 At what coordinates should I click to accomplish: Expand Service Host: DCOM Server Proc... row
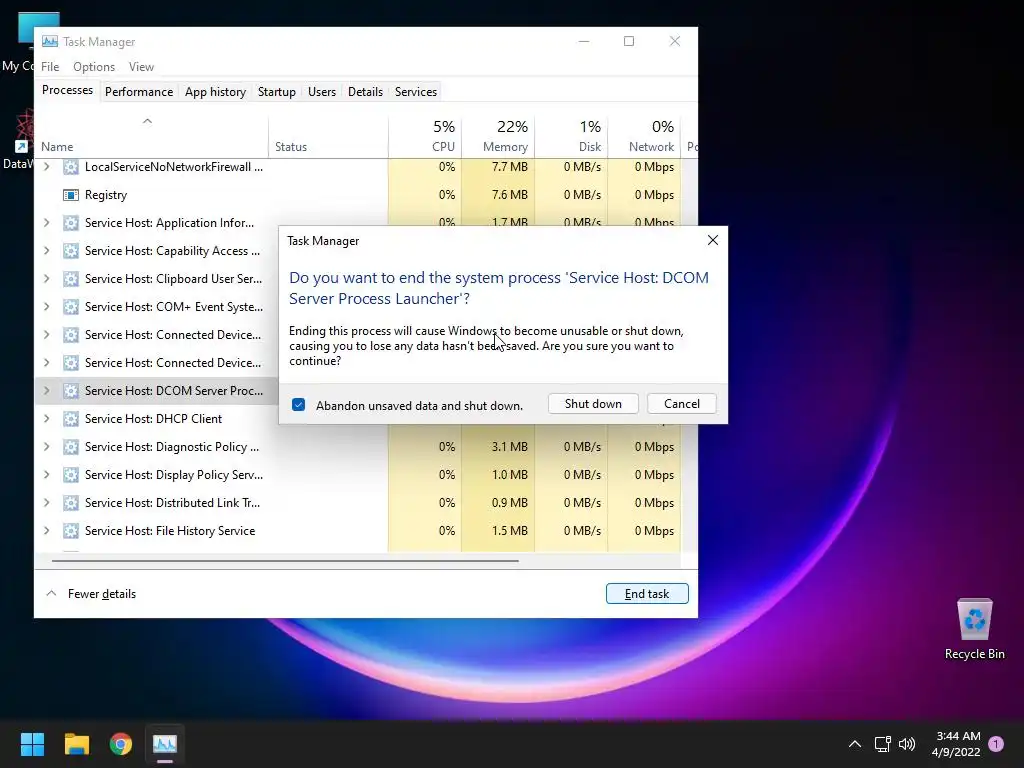coord(46,391)
